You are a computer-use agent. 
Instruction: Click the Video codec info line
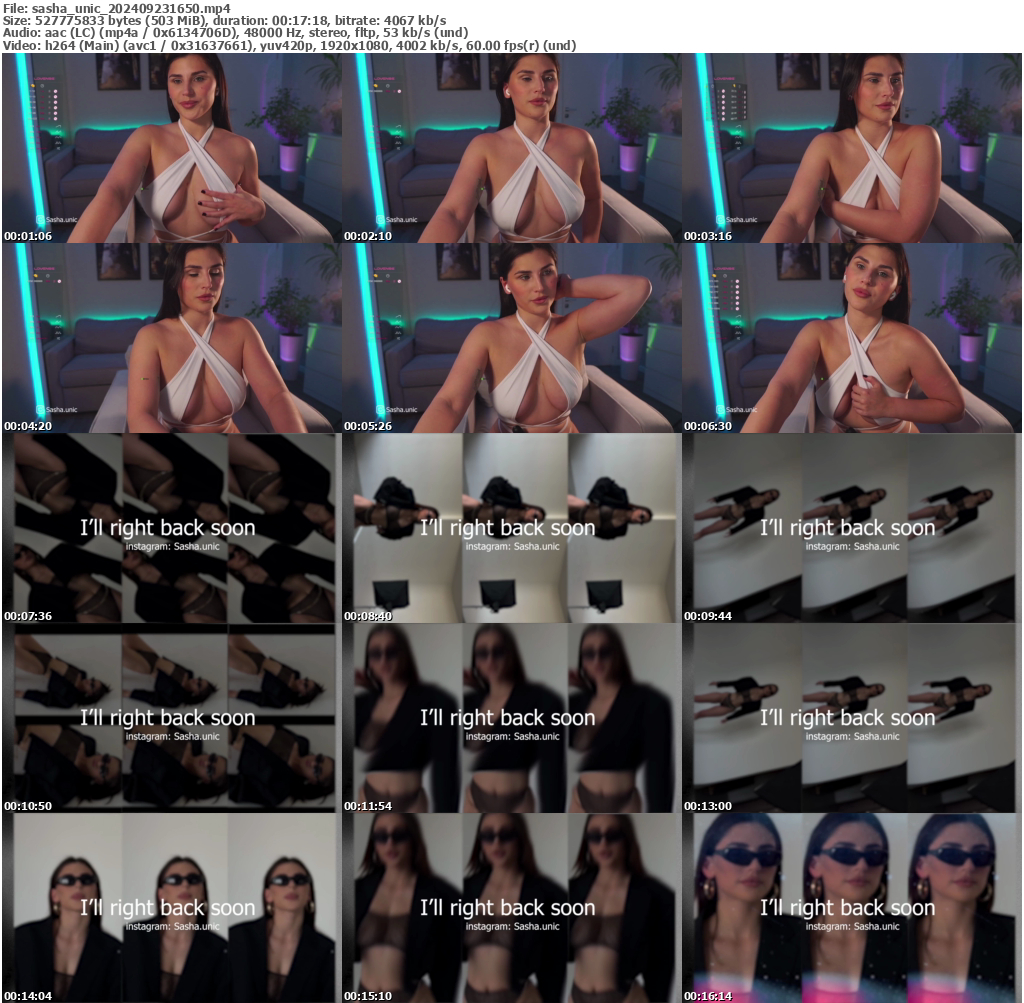click(290, 45)
